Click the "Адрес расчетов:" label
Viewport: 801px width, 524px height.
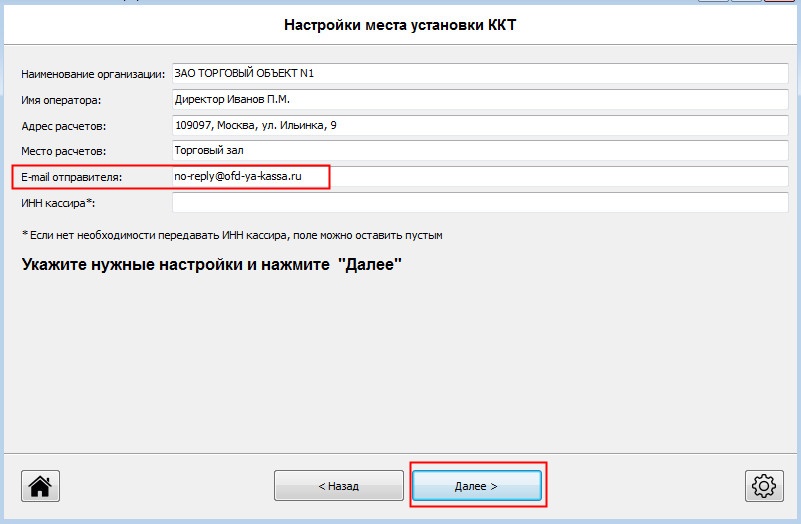(64, 126)
